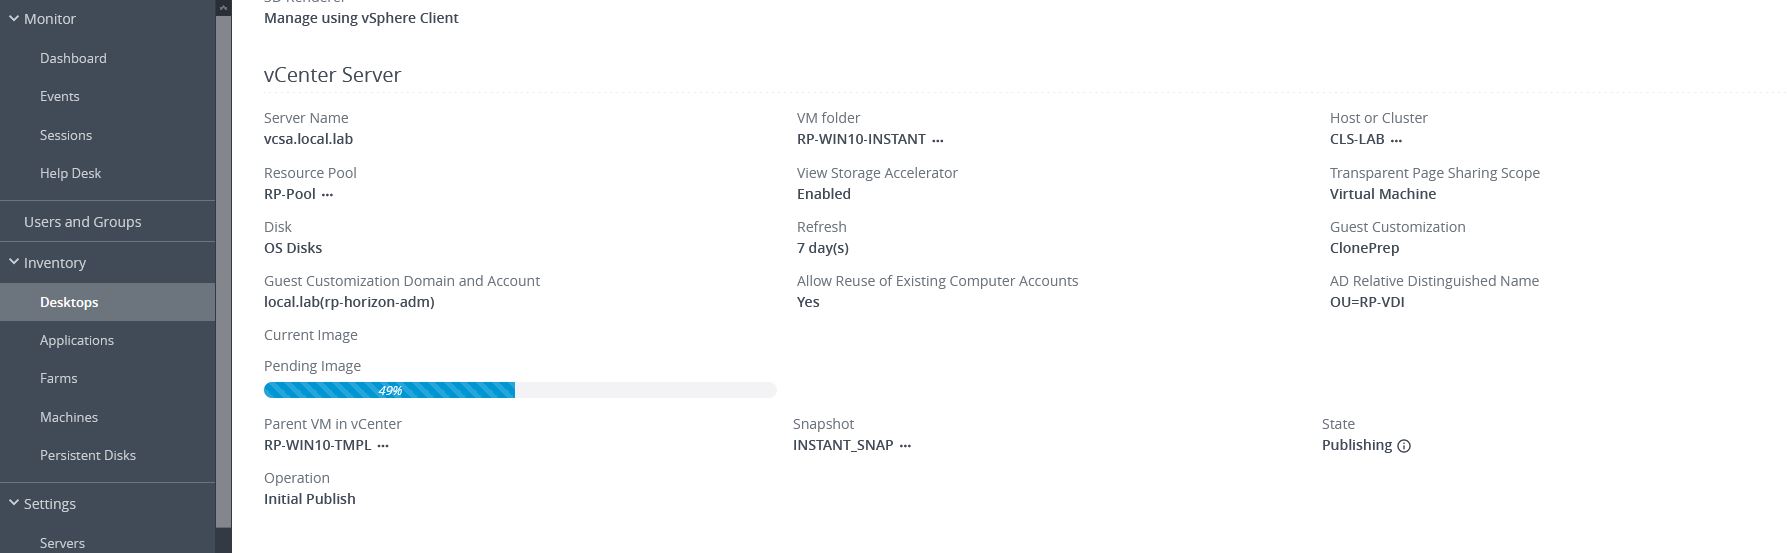Go to Farms in the sidebar

59,378
